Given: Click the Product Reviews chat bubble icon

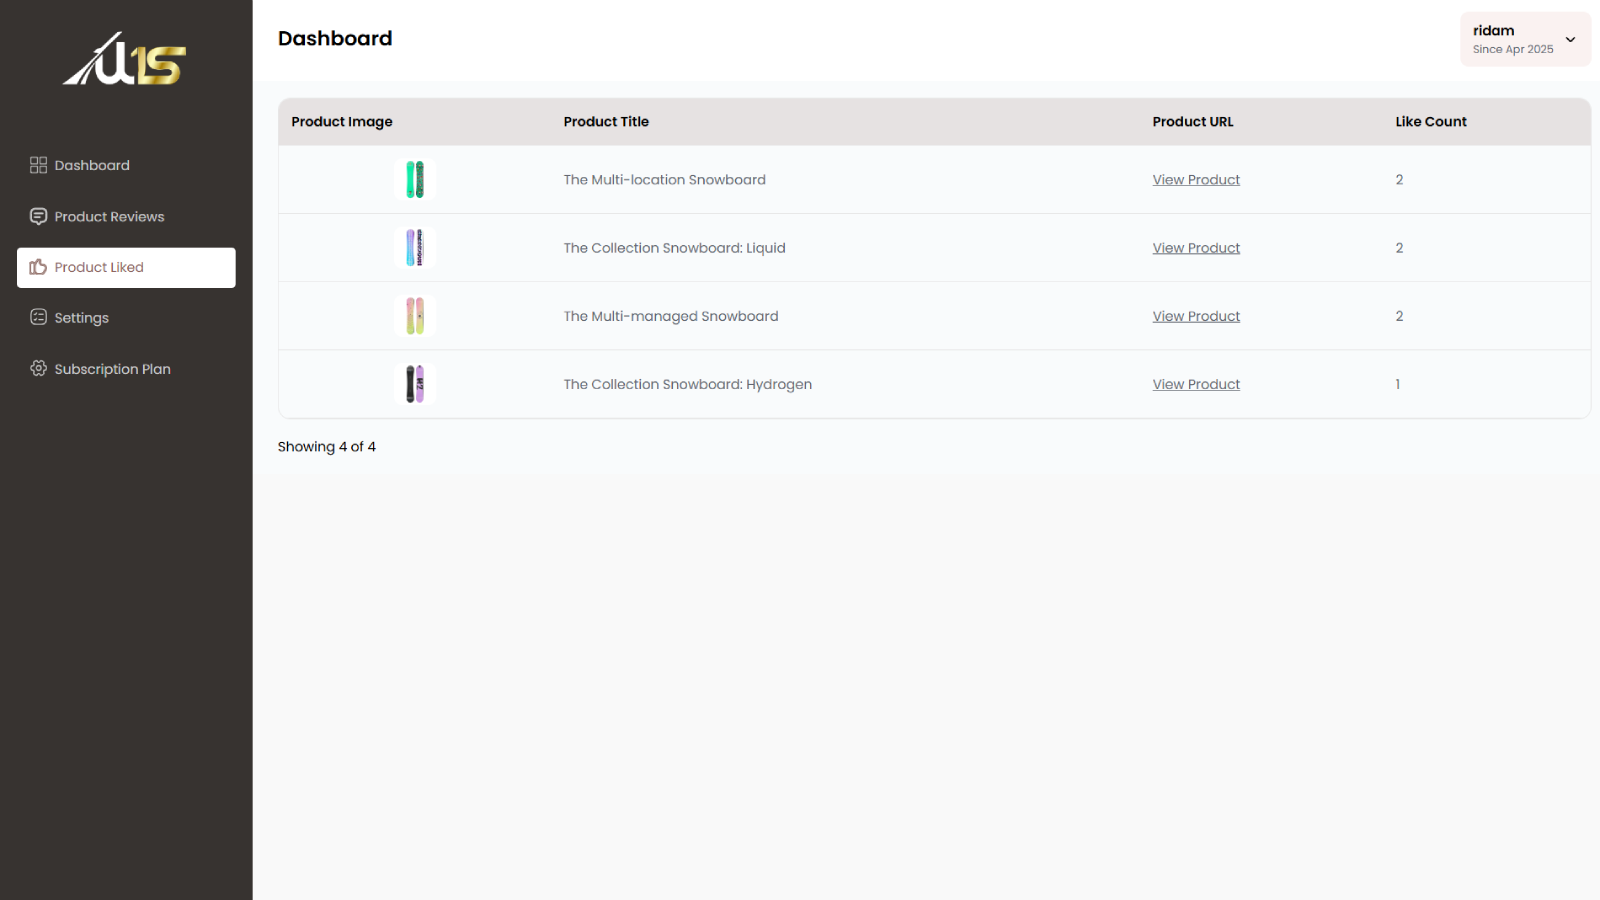Looking at the screenshot, I should click(38, 216).
